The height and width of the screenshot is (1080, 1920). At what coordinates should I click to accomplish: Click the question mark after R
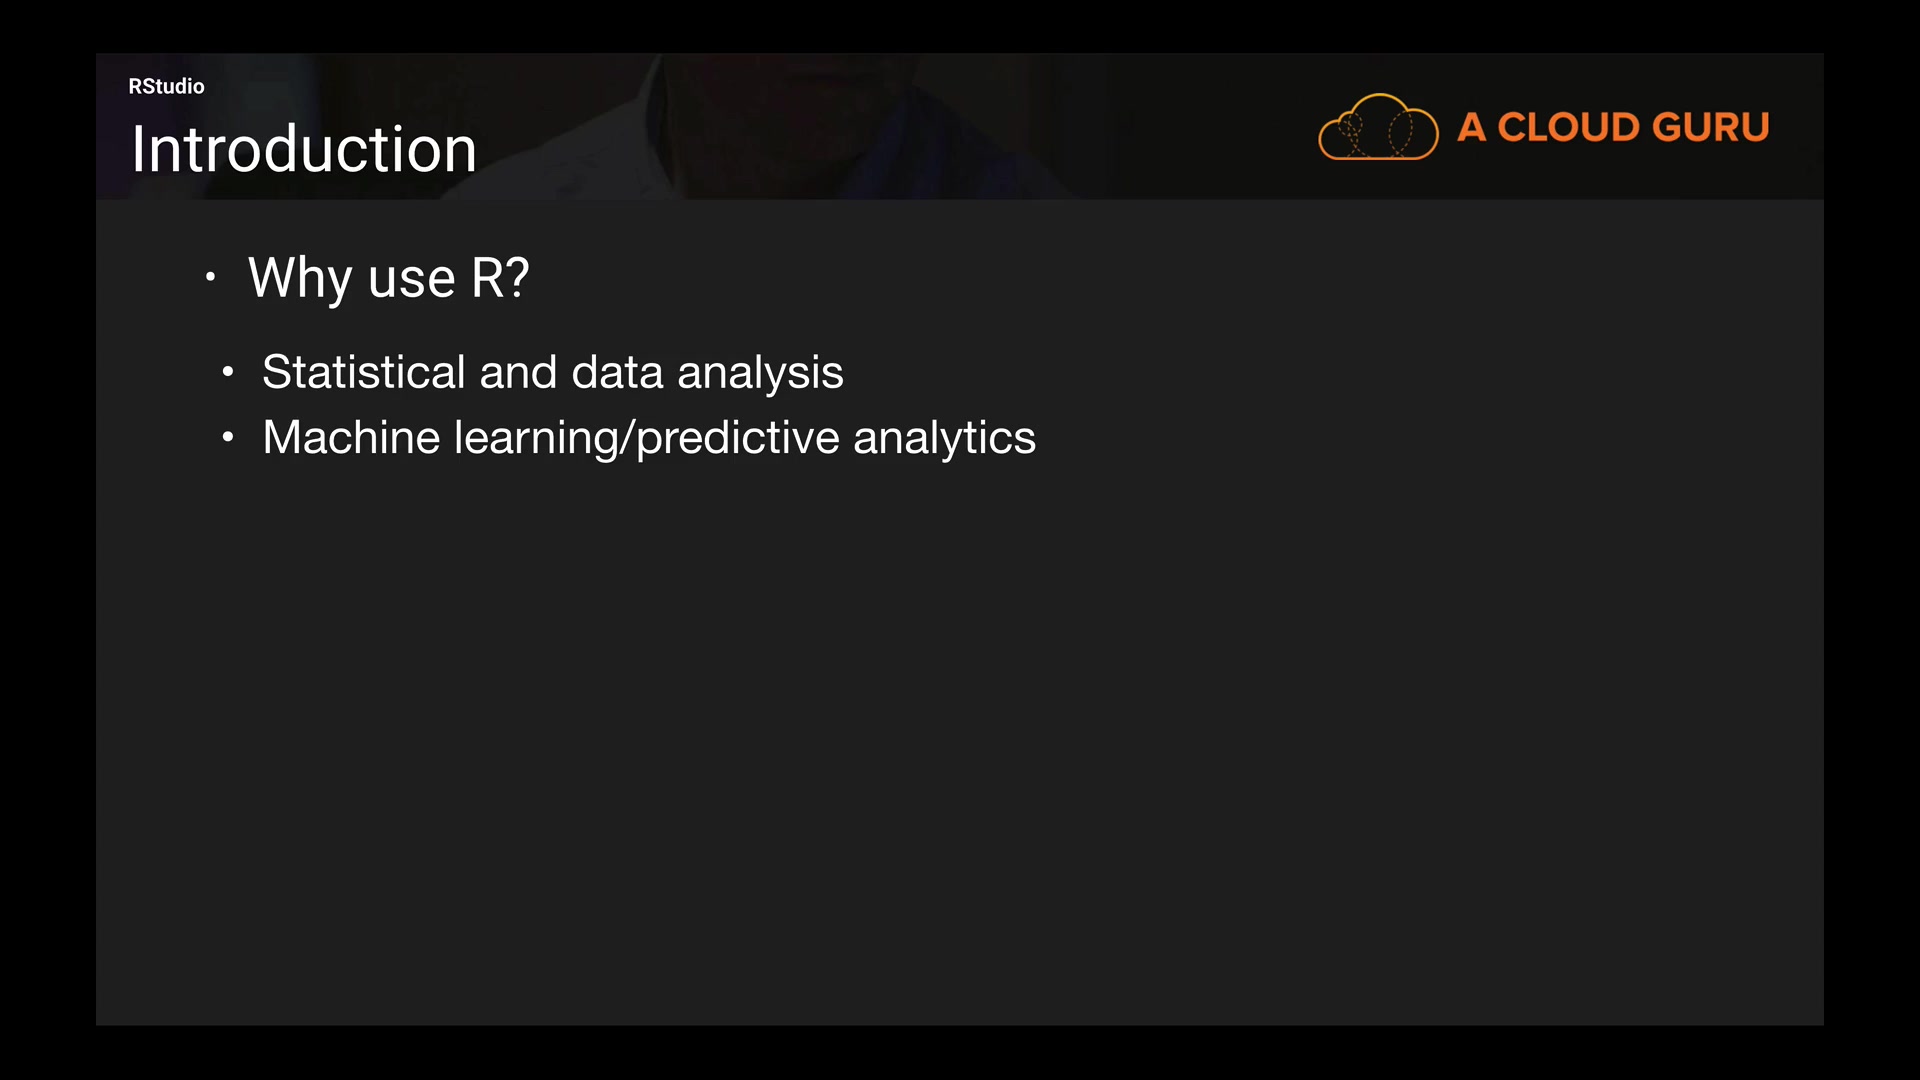[518, 277]
